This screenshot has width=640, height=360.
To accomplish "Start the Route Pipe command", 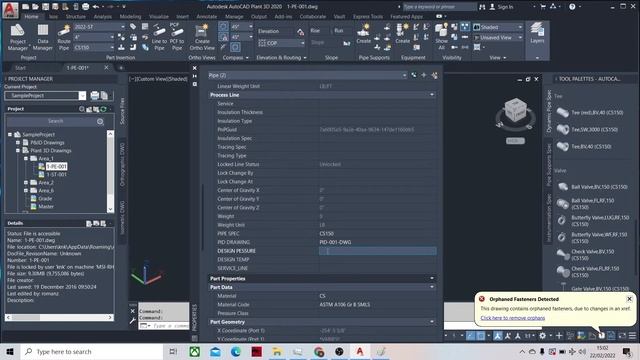I will point(64,37).
